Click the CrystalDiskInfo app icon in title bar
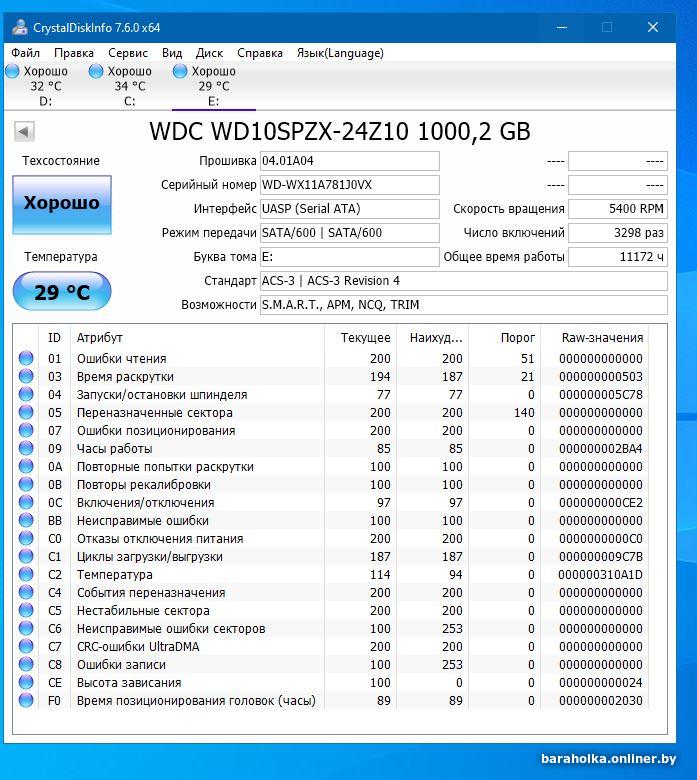The height and width of the screenshot is (780, 697). pyautogui.click(x=19, y=27)
